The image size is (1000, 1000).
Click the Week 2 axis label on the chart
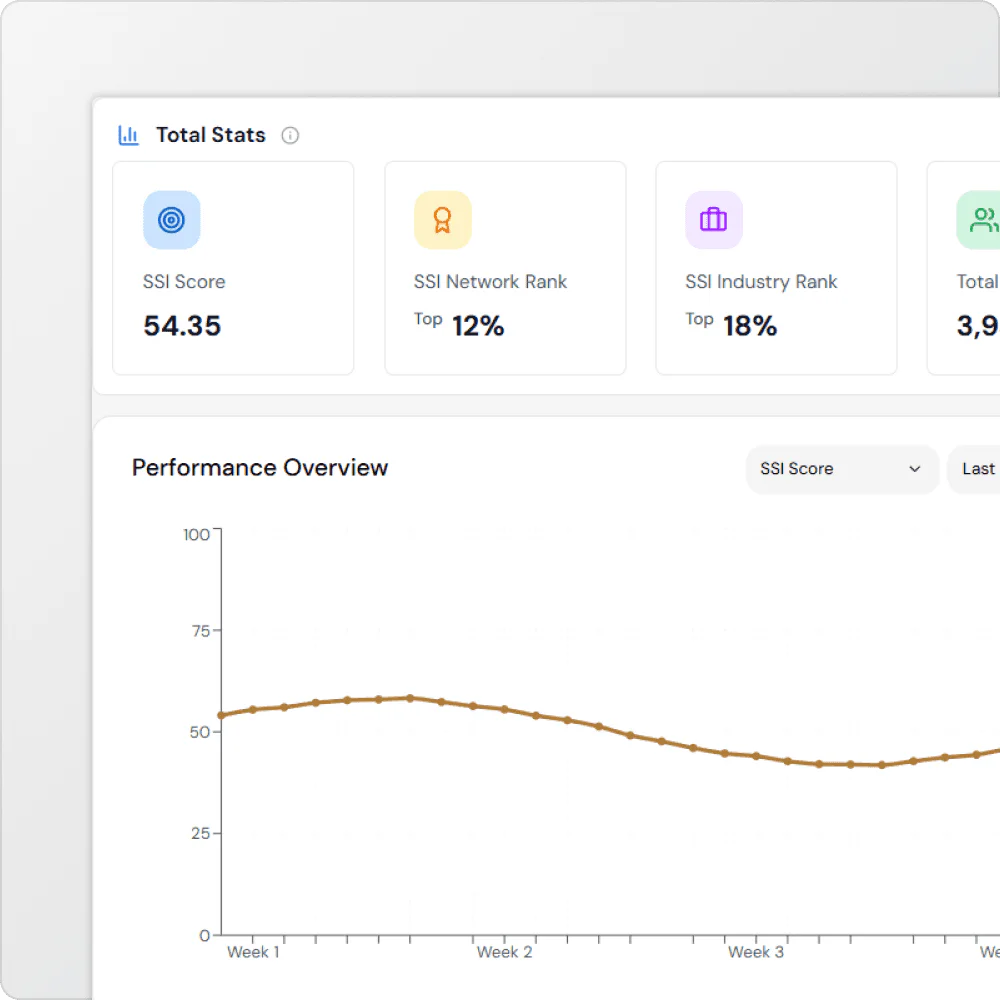[x=504, y=951]
